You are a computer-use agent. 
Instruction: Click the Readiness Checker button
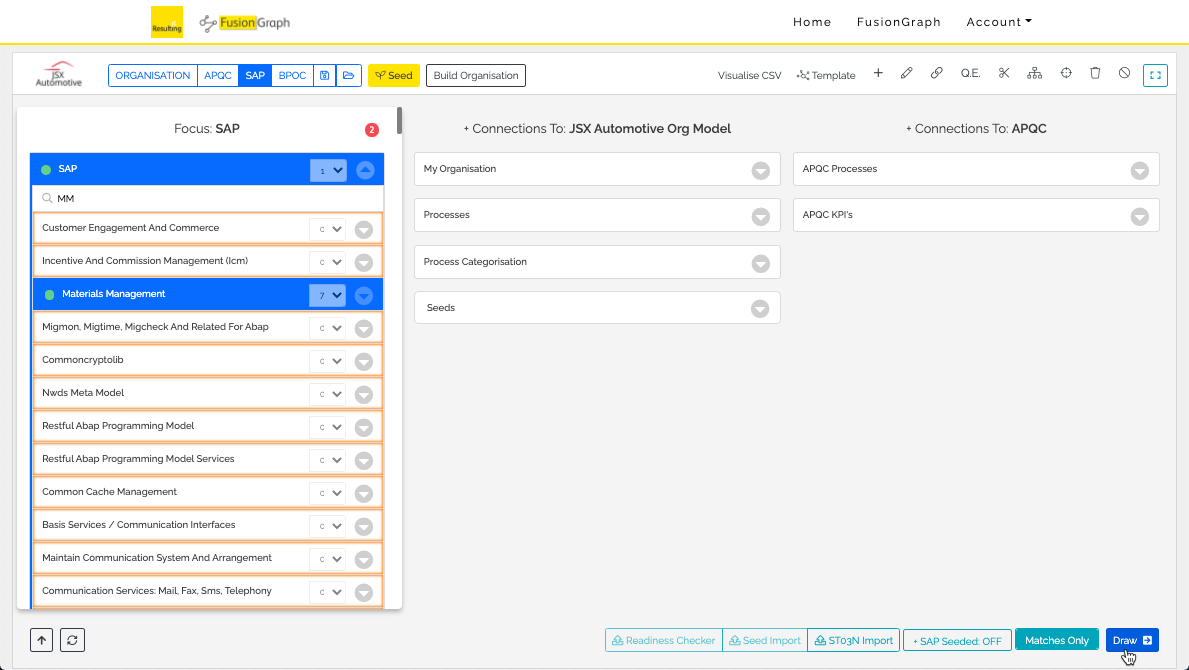664,640
